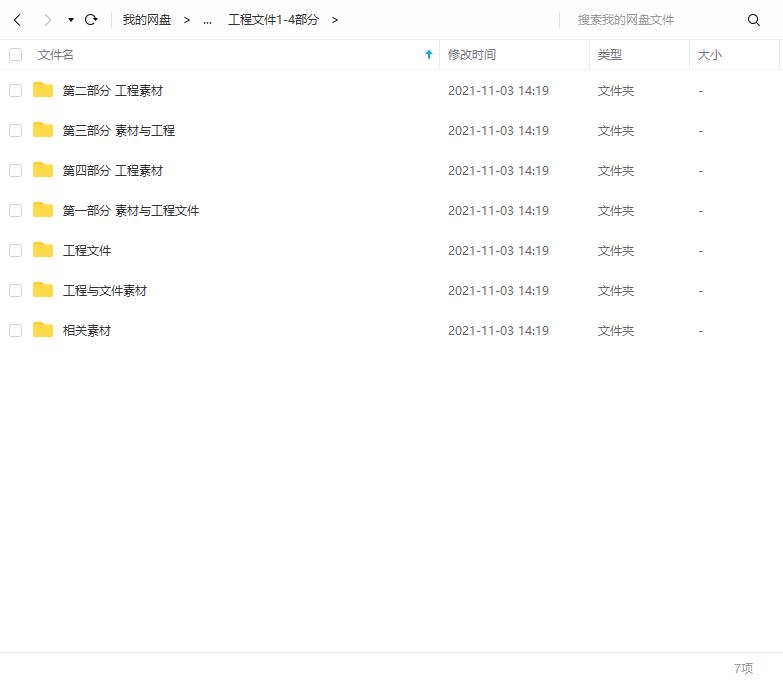Check the box for 相关素材
Screen dimensions: 783x684
15,330
